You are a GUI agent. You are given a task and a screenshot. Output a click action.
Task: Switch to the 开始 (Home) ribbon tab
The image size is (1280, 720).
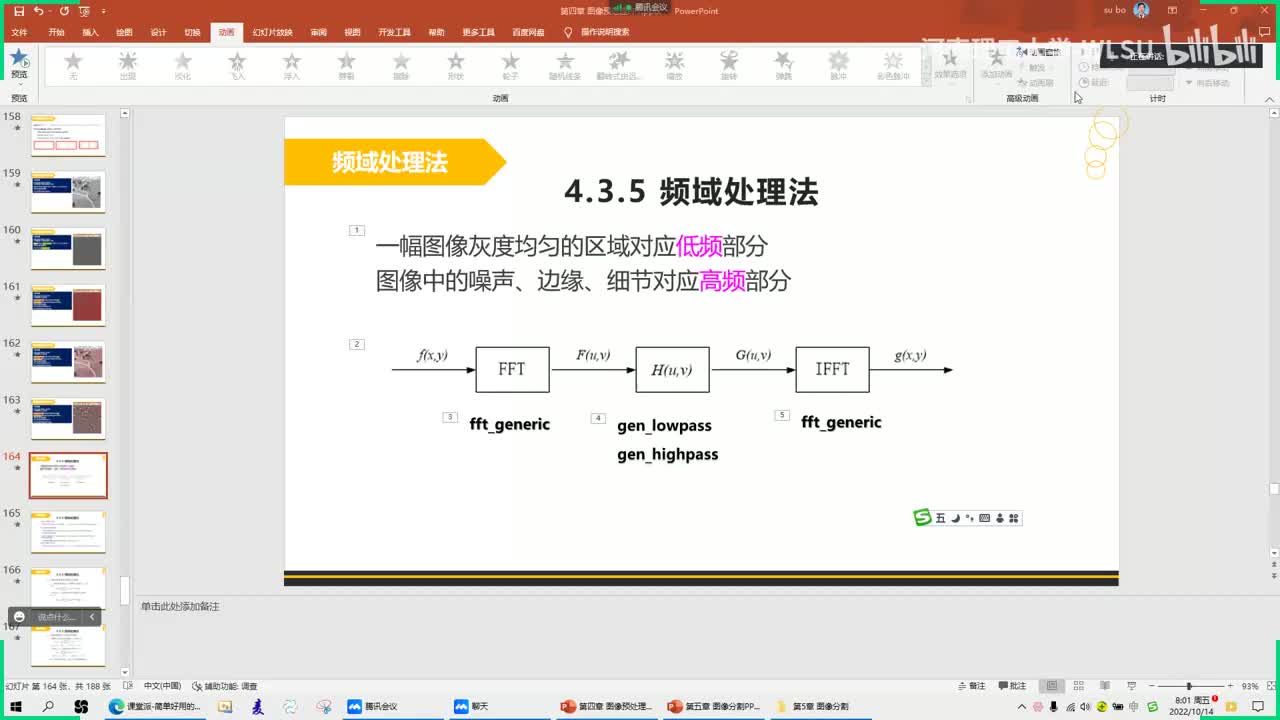(56, 32)
